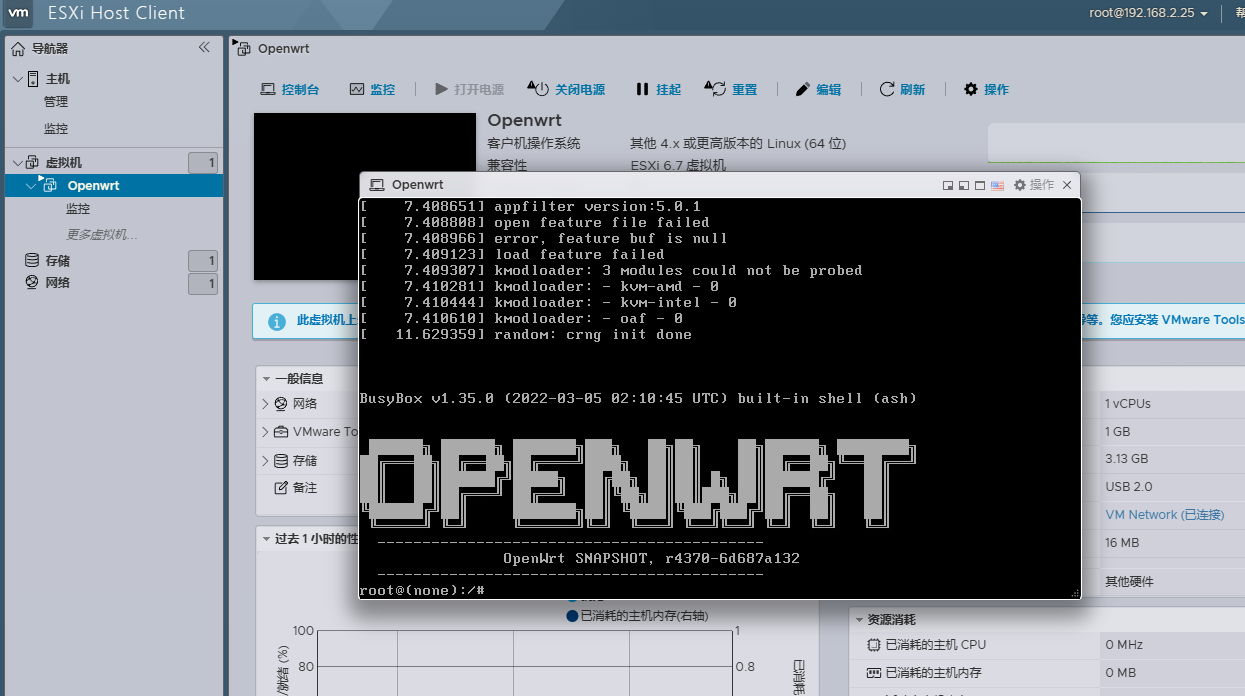Open 监控 under Openwrt in navigator
This screenshot has height=696, width=1245.
point(78,209)
